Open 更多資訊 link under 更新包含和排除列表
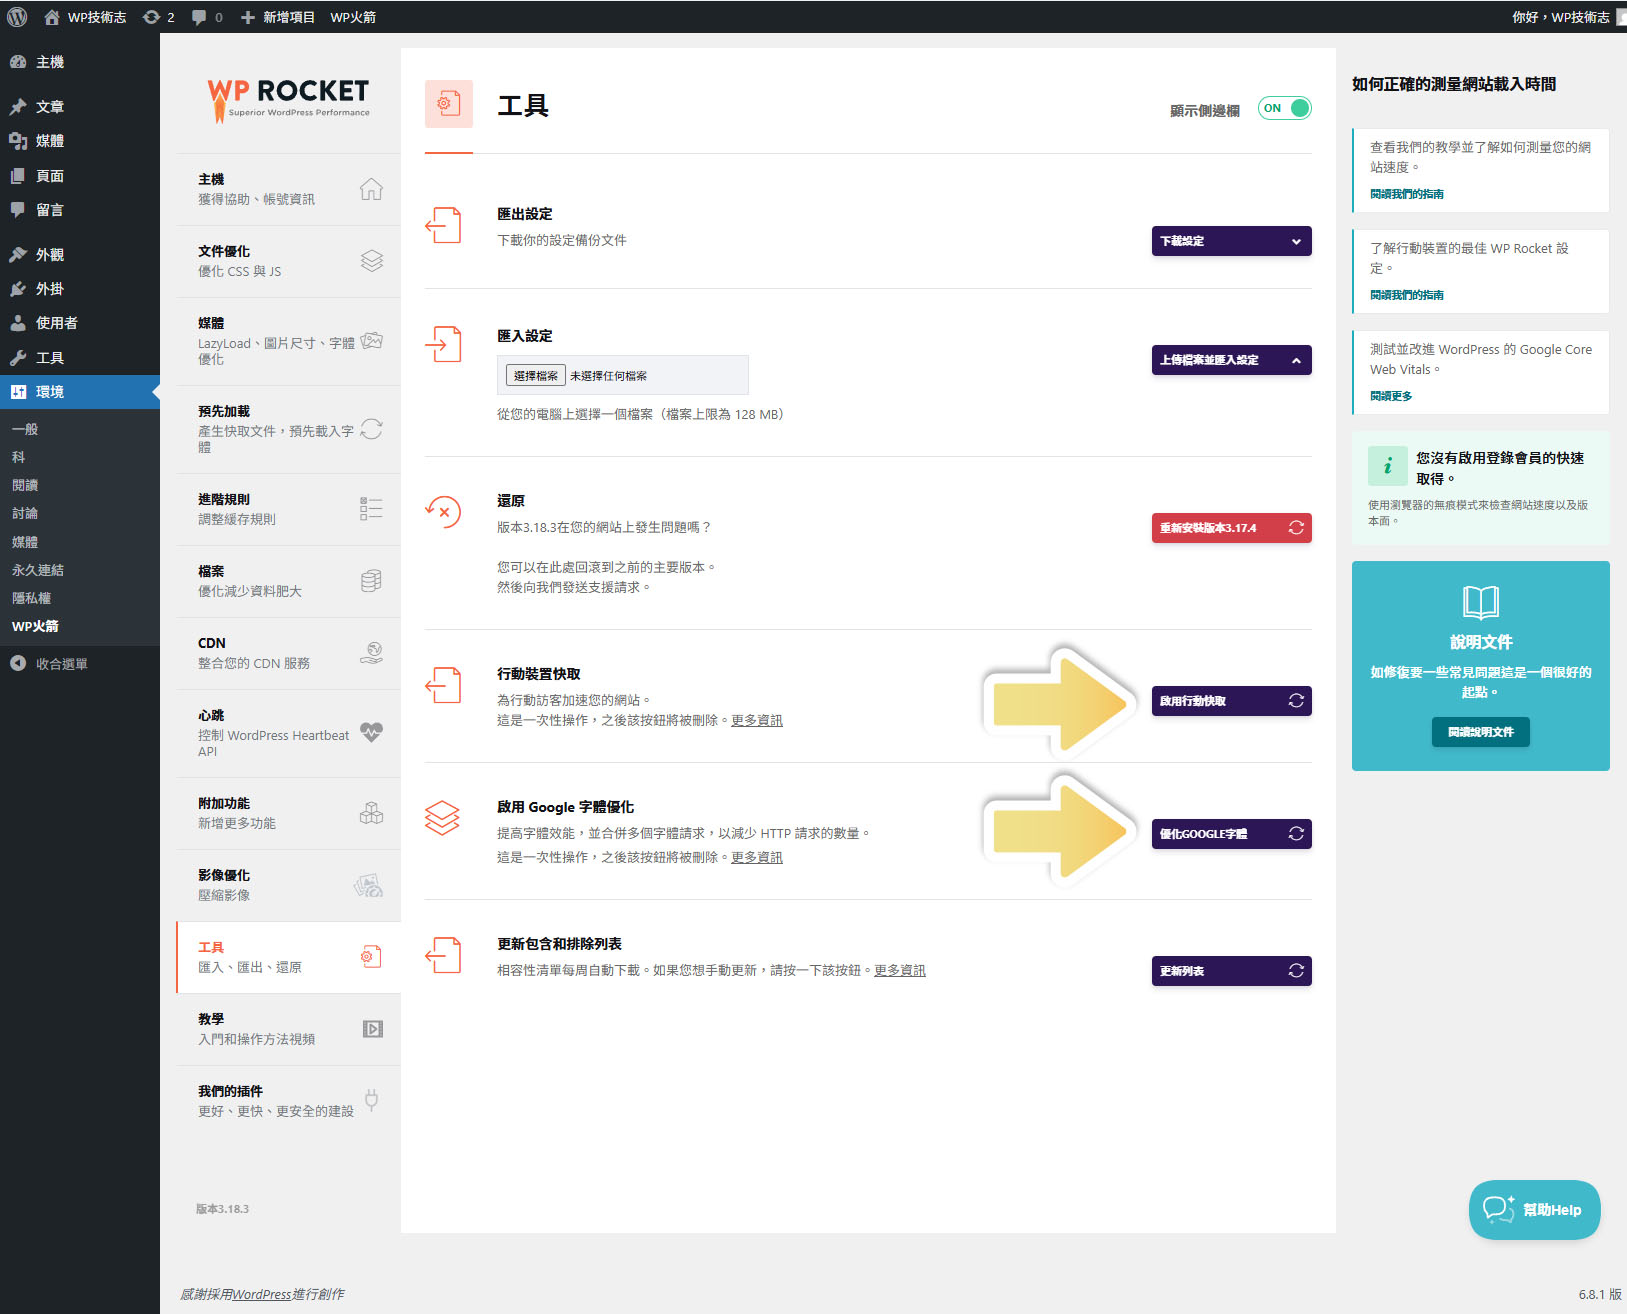 pyautogui.click(x=900, y=970)
